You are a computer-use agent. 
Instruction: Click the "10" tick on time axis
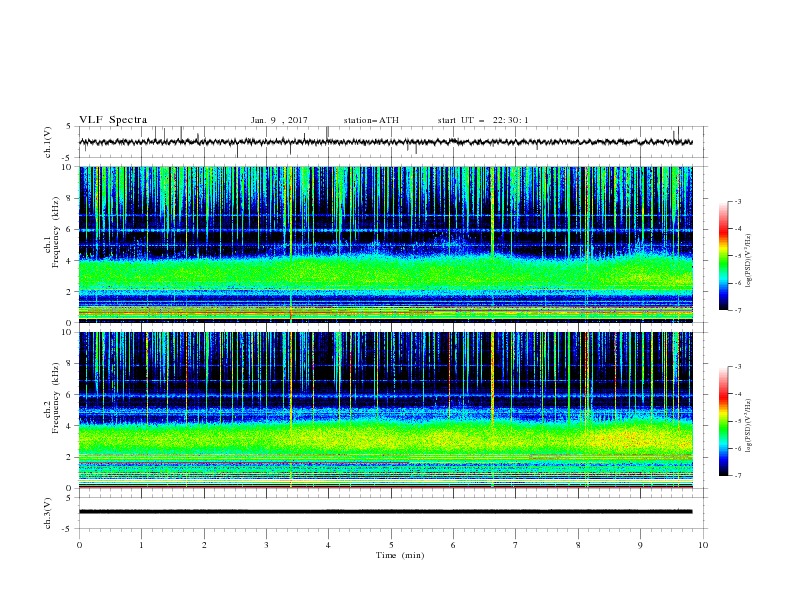pos(703,545)
